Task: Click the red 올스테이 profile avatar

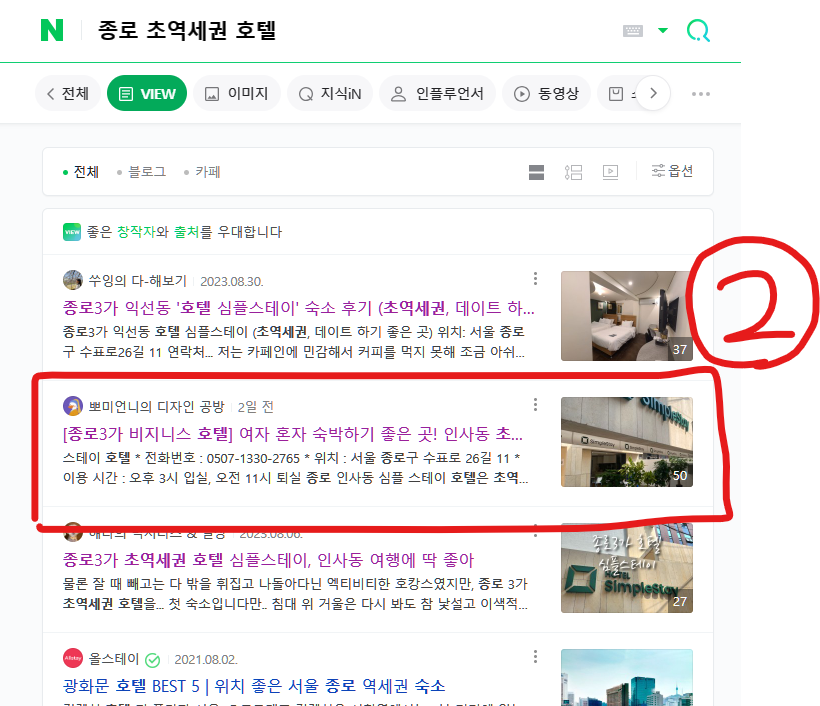Action: (73, 658)
